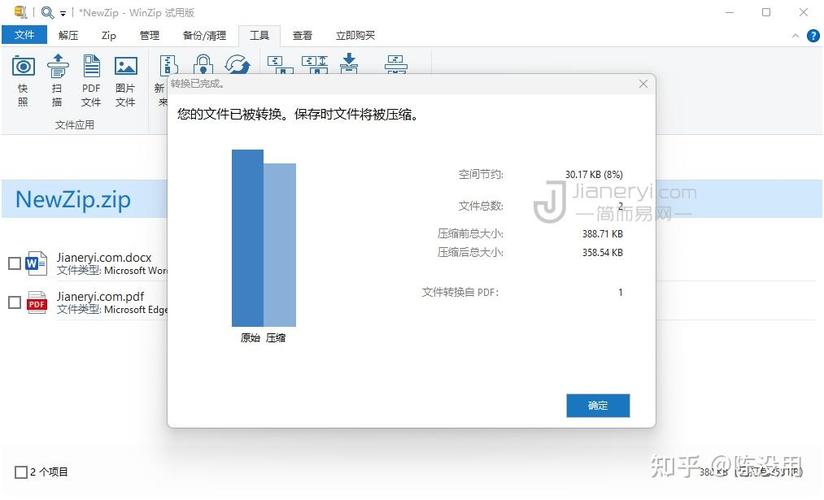
Task: Close the 转换已完成 dialog with X
Action: (643, 84)
